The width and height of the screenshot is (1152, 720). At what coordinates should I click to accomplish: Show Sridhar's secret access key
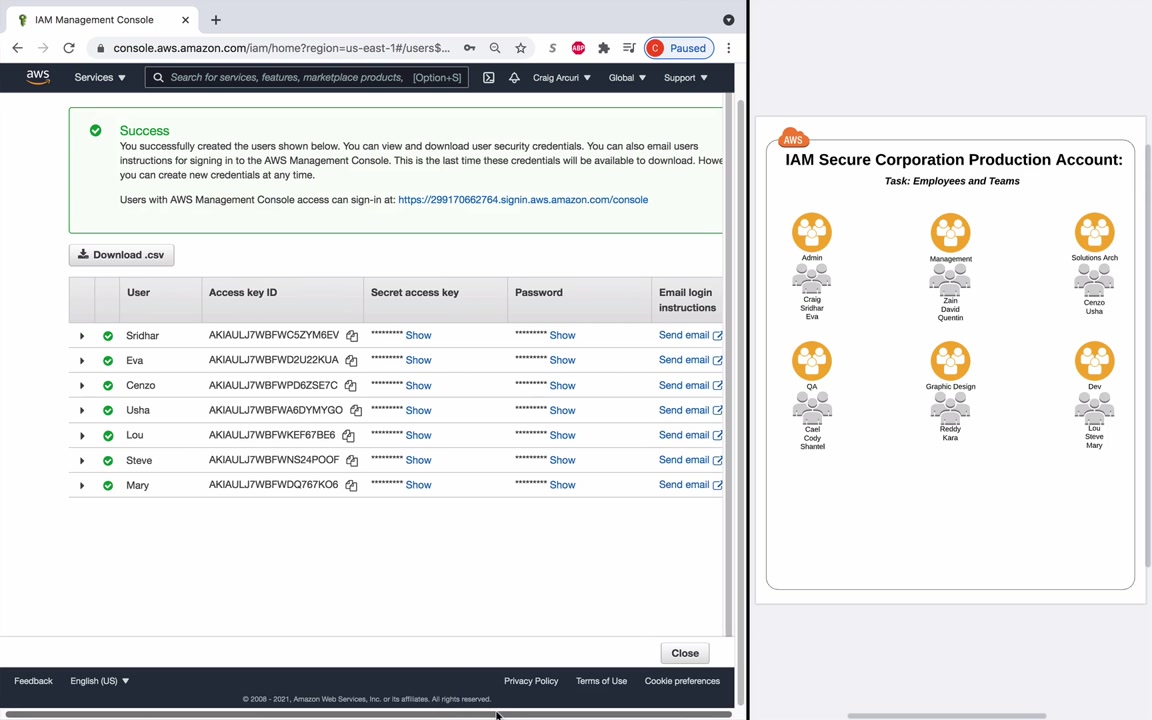coord(419,335)
